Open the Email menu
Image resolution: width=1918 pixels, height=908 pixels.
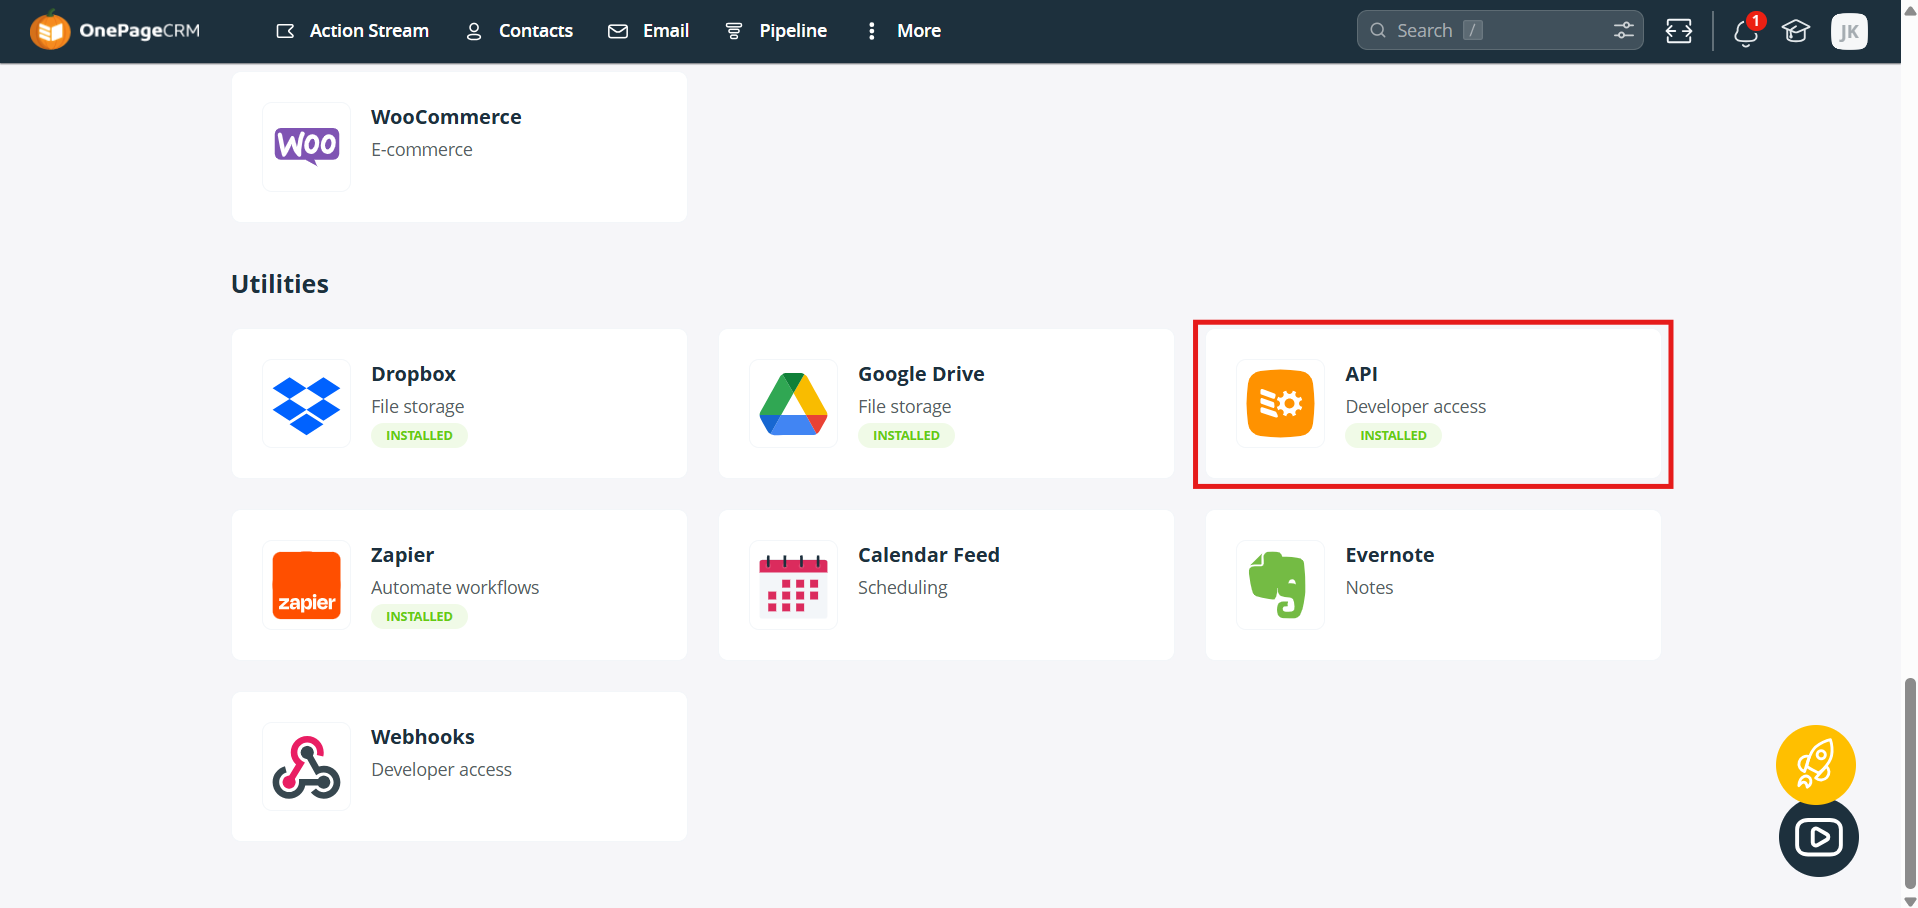click(649, 31)
